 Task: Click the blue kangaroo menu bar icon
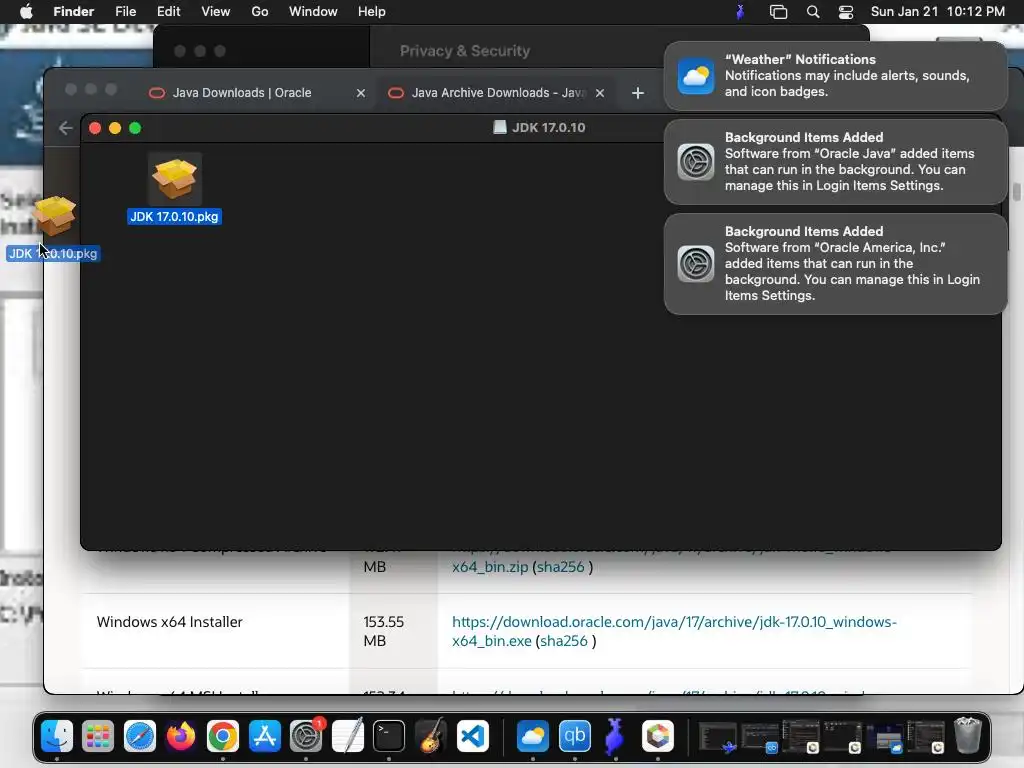pyautogui.click(x=740, y=12)
